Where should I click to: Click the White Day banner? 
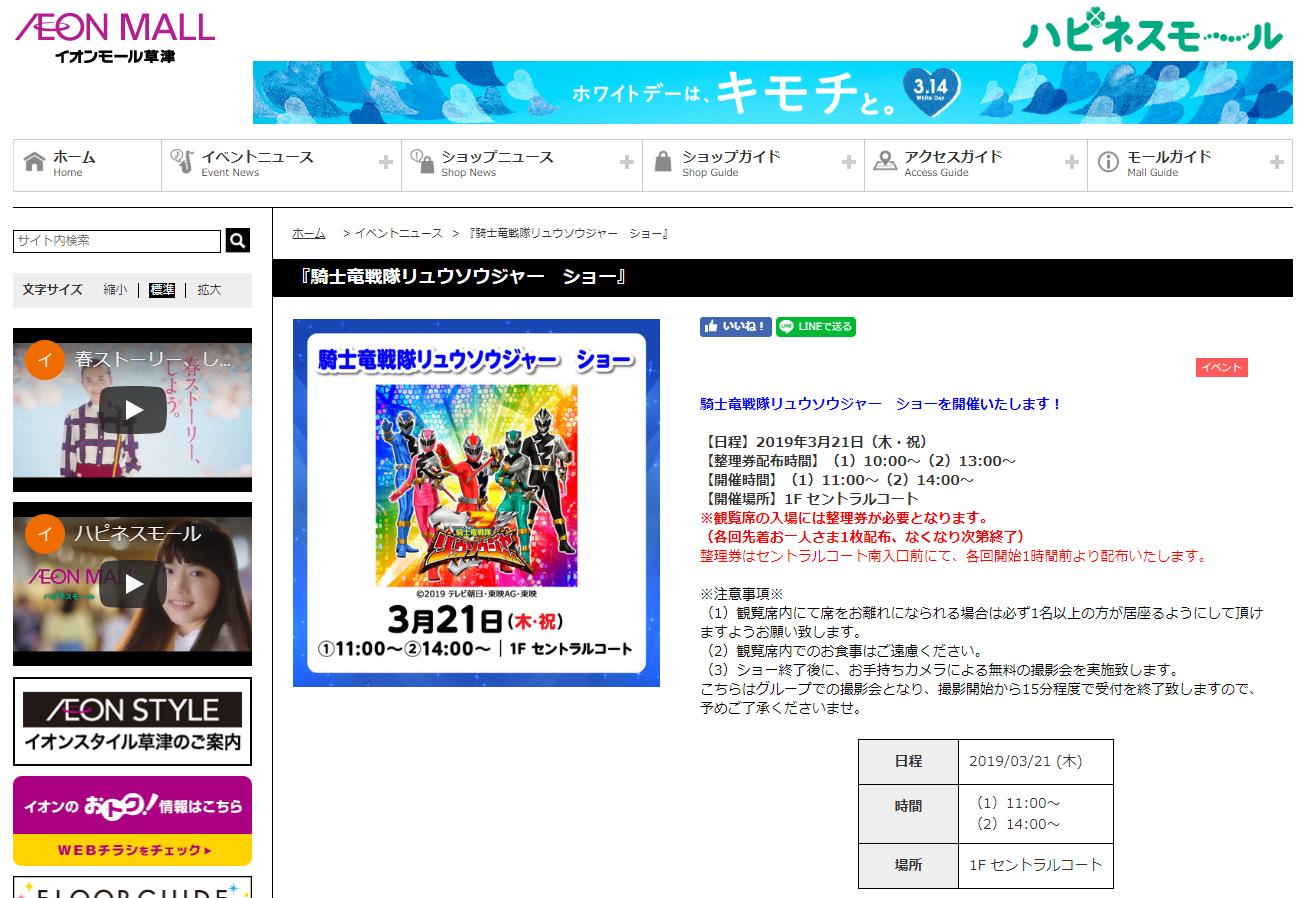[x=772, y=92]
